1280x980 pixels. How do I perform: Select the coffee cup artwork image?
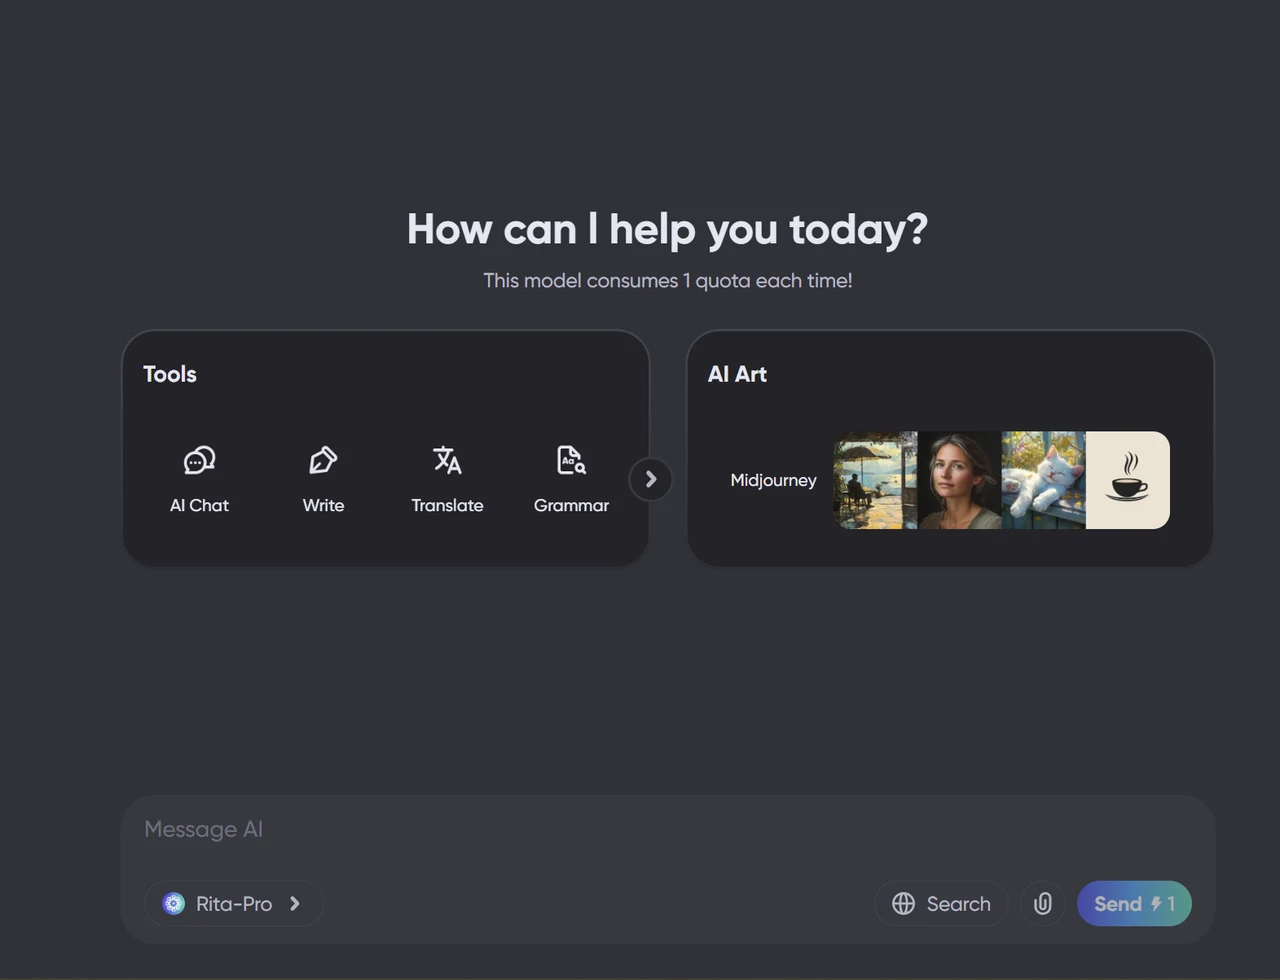(1127, 480)
